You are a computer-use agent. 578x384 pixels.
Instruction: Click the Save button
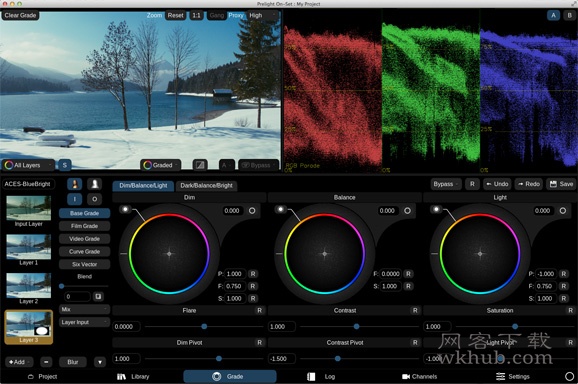[561, 184]
